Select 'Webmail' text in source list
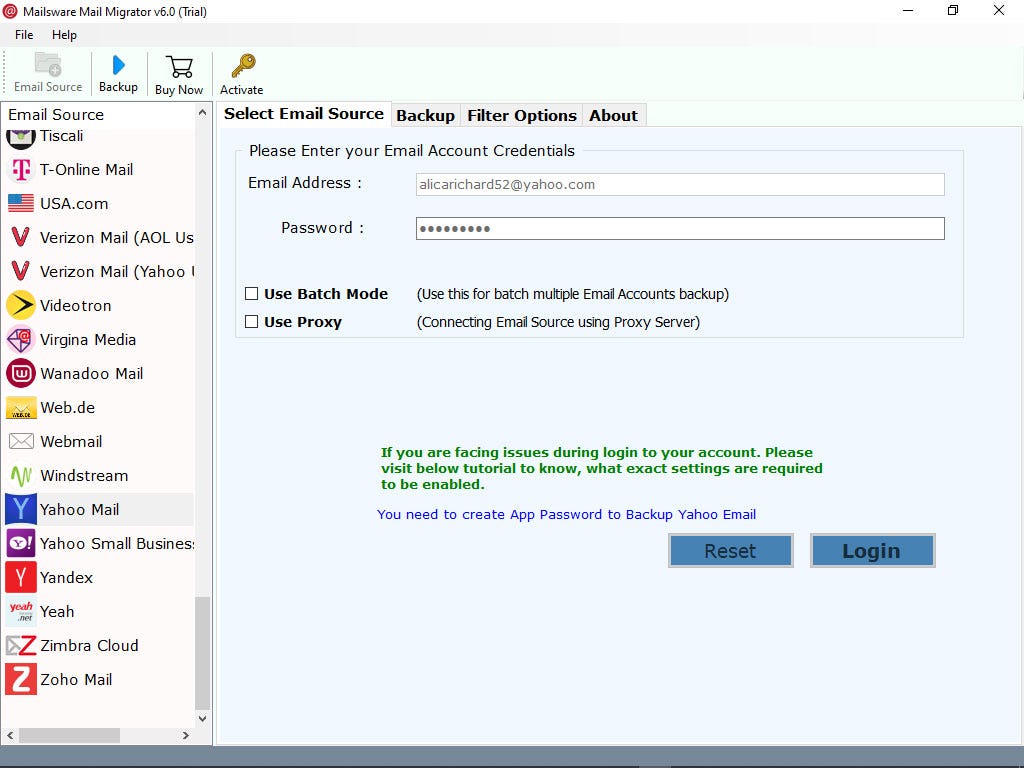The height and width of the screenshot is (768, 1024). coord(71,441)
